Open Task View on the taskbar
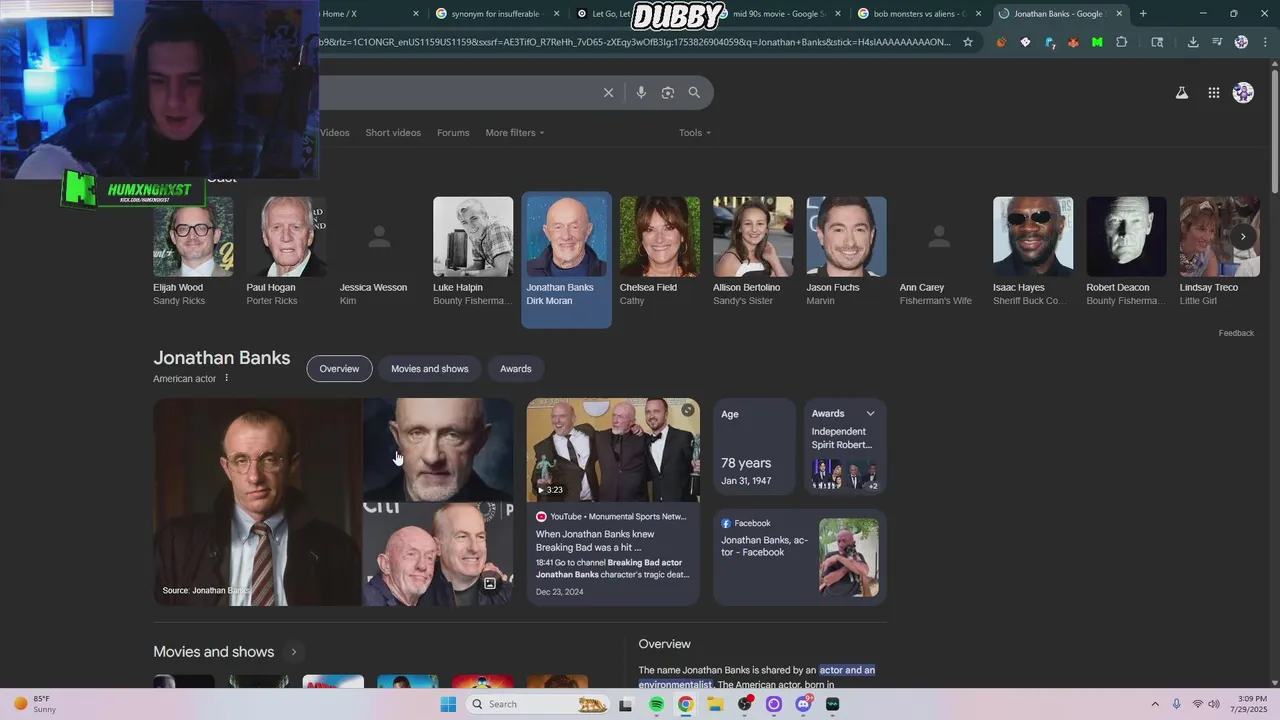The width and height of the screenshot is (1280, 720). point(626,704)
